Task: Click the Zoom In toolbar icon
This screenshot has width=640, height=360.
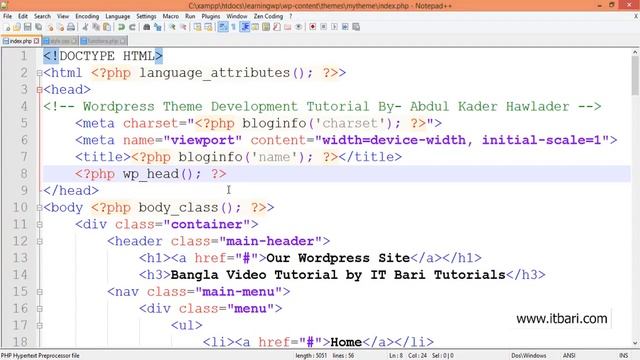Action: (172, 27)
